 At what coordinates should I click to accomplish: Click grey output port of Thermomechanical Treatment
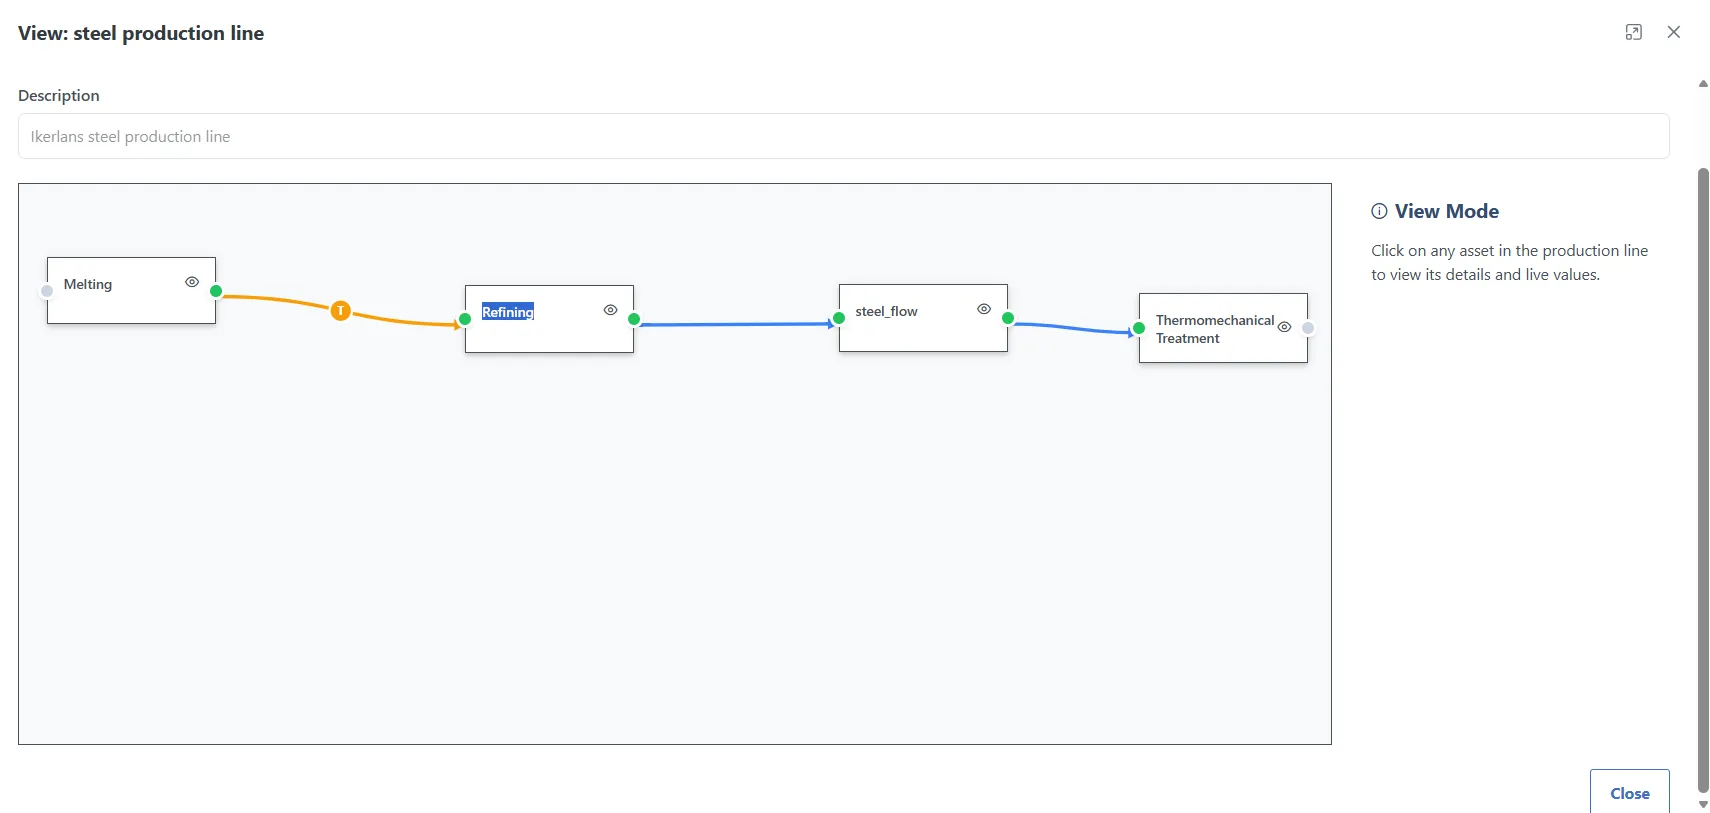pyautogui.click(x=1308, y=328)
